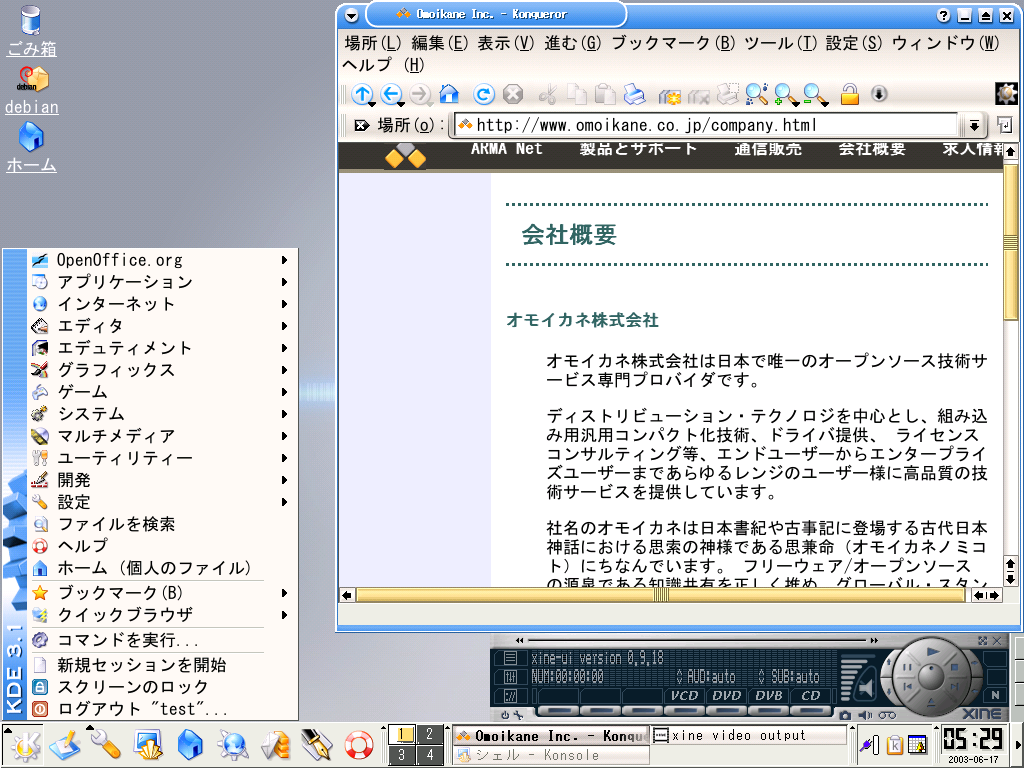Image resolution: width=1024 pixels, height=768 pixels.
Task: Expand the ブックマーク(B) submenu in K menu
Action: pyautogui.click(x=163, y=593)
